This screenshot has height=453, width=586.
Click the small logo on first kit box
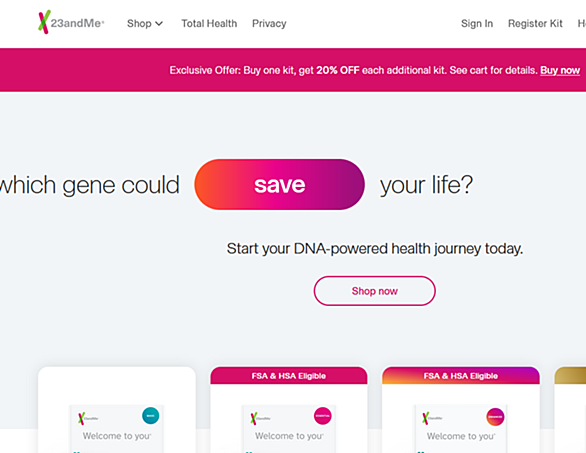(x=88, y=418)
